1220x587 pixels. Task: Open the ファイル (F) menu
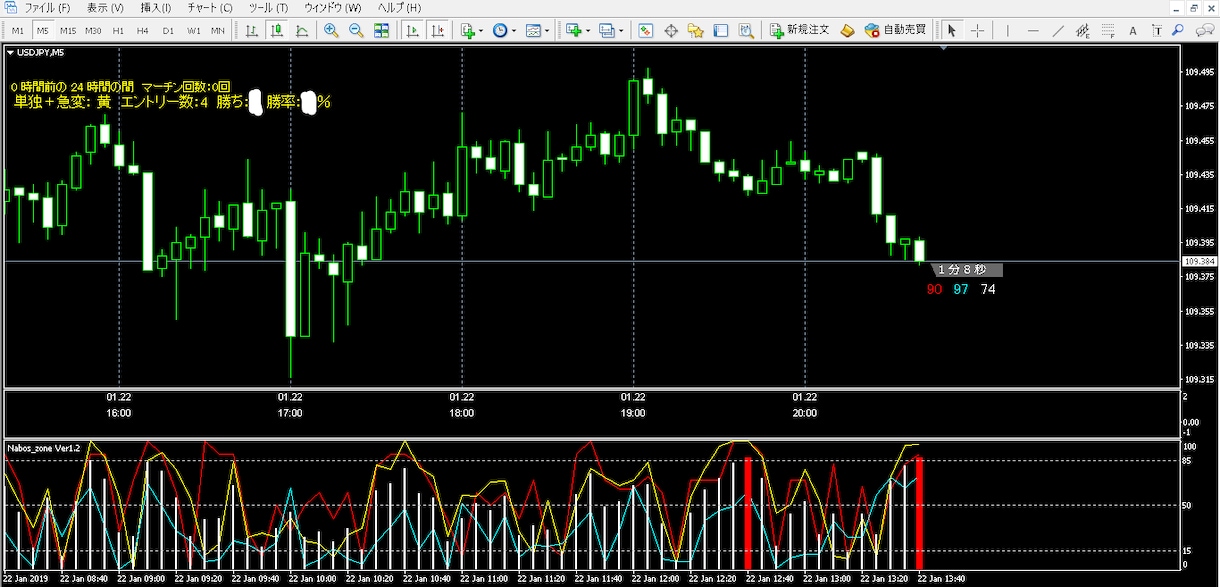(x=47, y=7)
